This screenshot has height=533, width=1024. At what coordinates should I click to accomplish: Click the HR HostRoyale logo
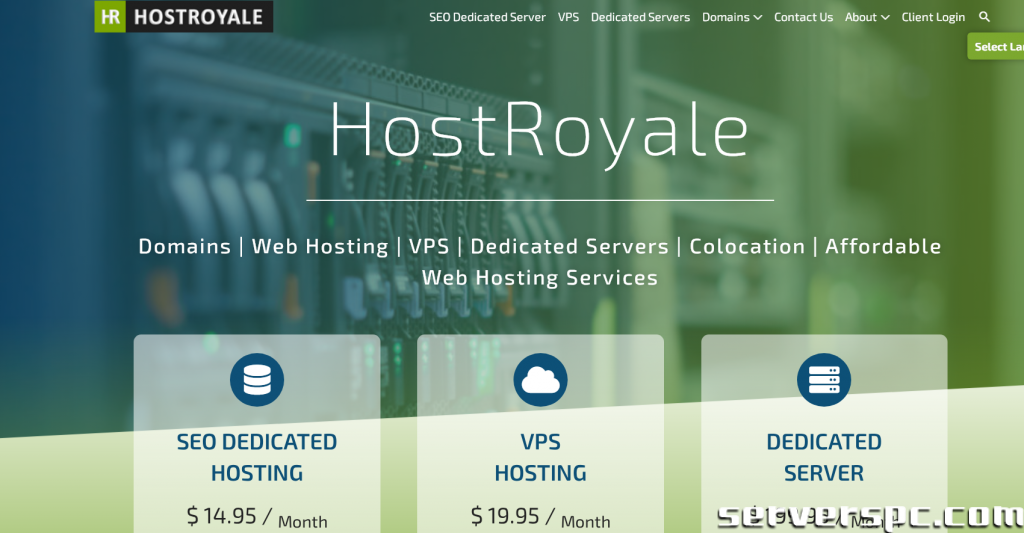click(x=183, y=17)
